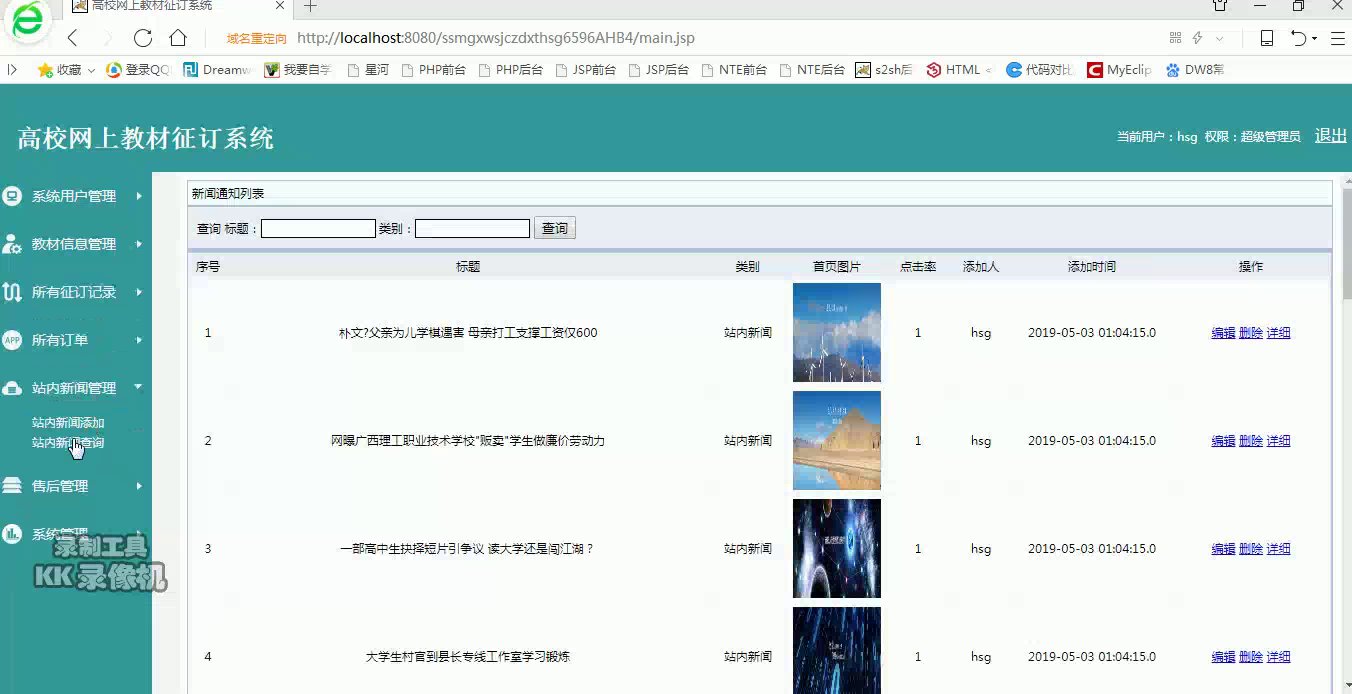Click the wind turbine thumbnail in row 1
This screenshot has height=694, width=1352.
coord(837,332)
